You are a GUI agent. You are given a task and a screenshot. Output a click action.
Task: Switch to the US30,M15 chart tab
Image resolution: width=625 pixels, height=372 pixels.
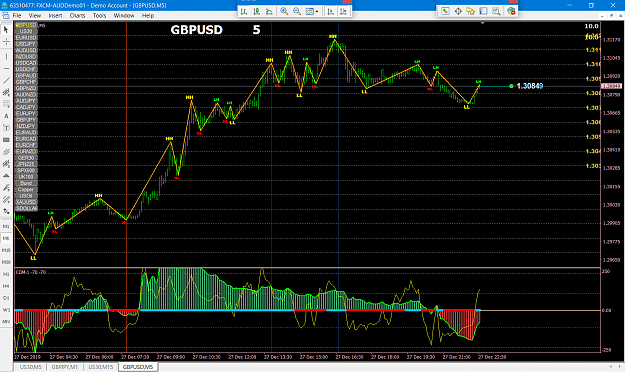click(100, 367)
